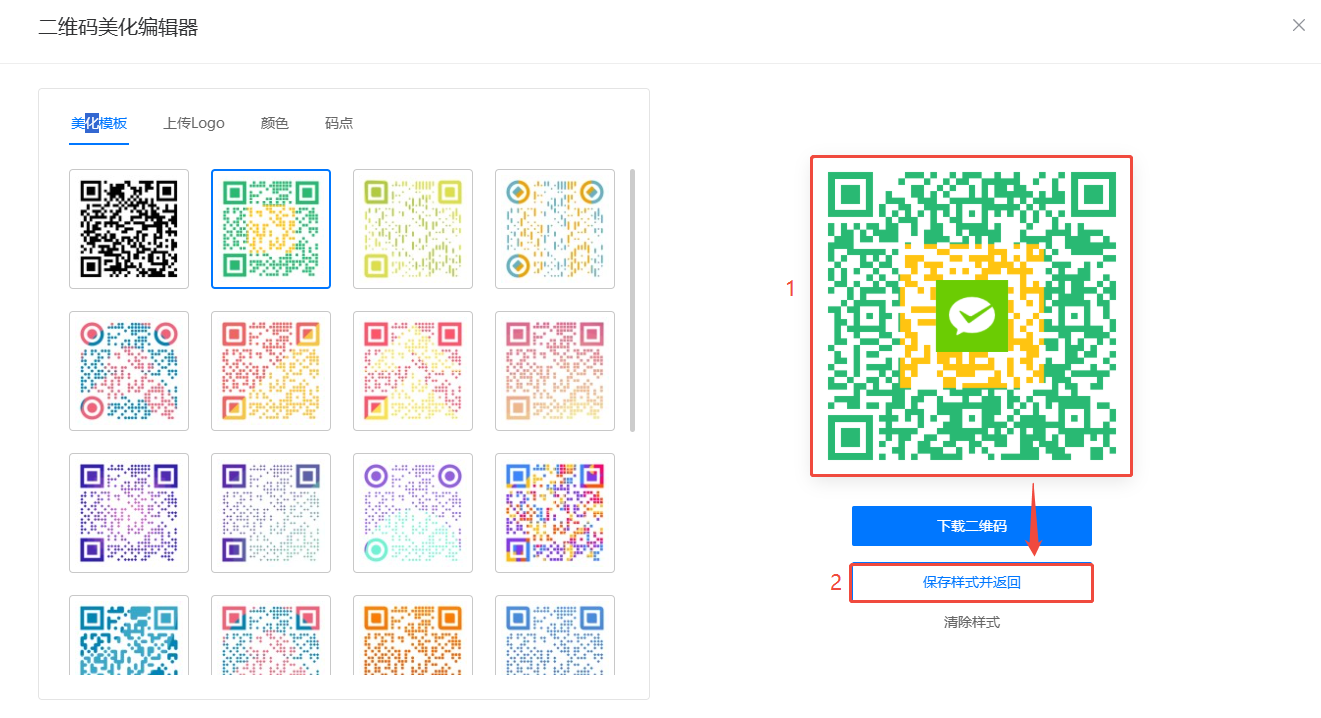Select the plain black QR code template
Screen dimensions: 1321x718
click(x=129, y=229)
